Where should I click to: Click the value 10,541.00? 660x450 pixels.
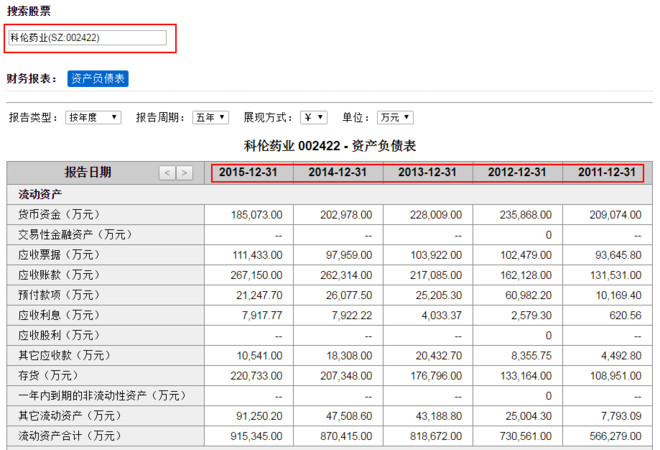click(260, 356)
